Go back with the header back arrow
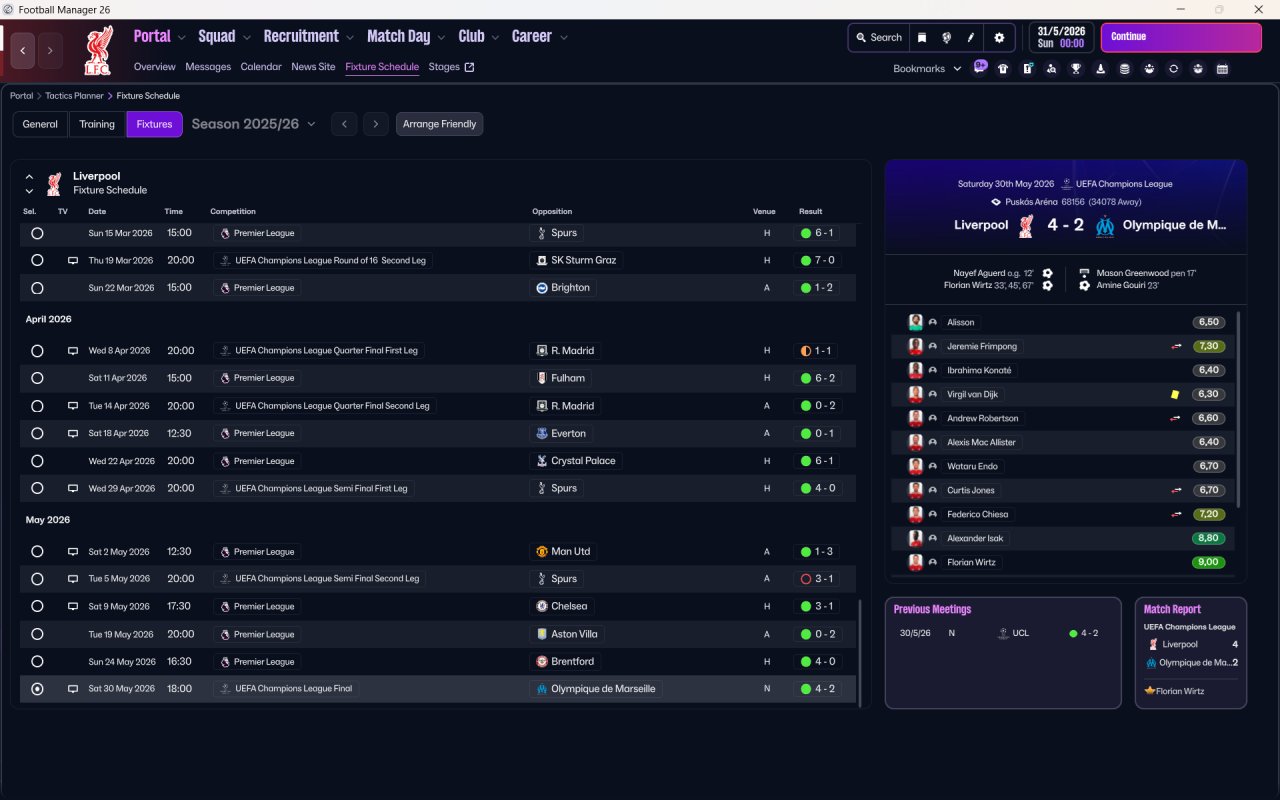The height and width of the screenshot is (800, 1280). (23, 51)
